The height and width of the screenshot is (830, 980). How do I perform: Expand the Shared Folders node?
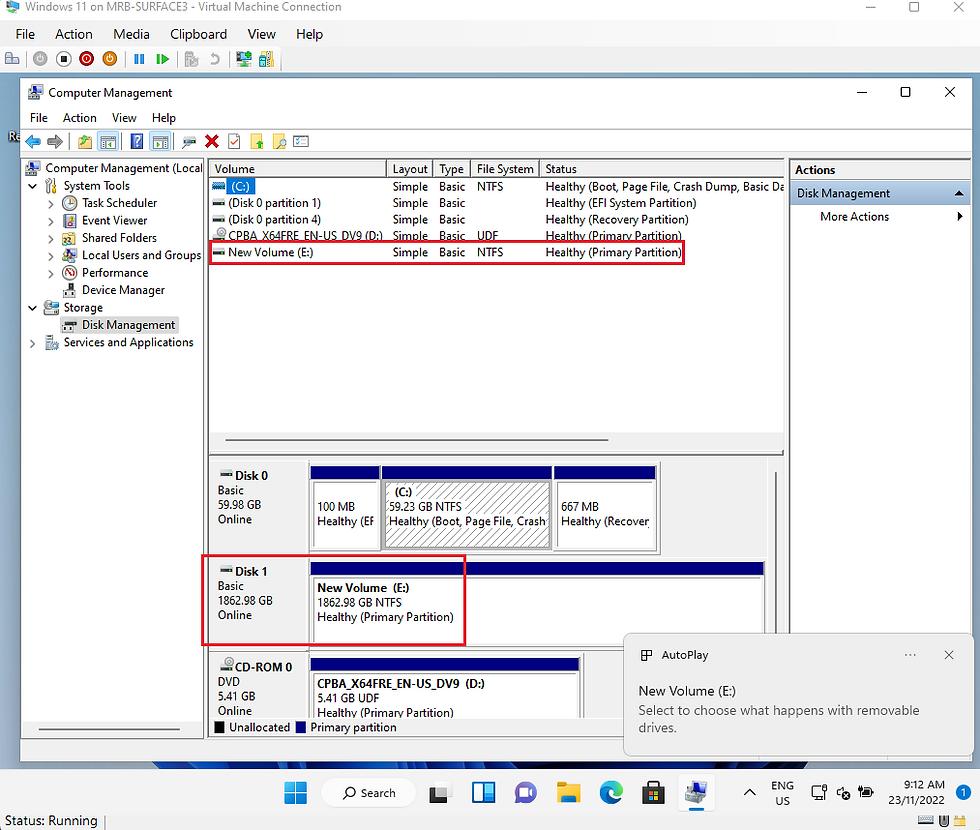point(51,239)
